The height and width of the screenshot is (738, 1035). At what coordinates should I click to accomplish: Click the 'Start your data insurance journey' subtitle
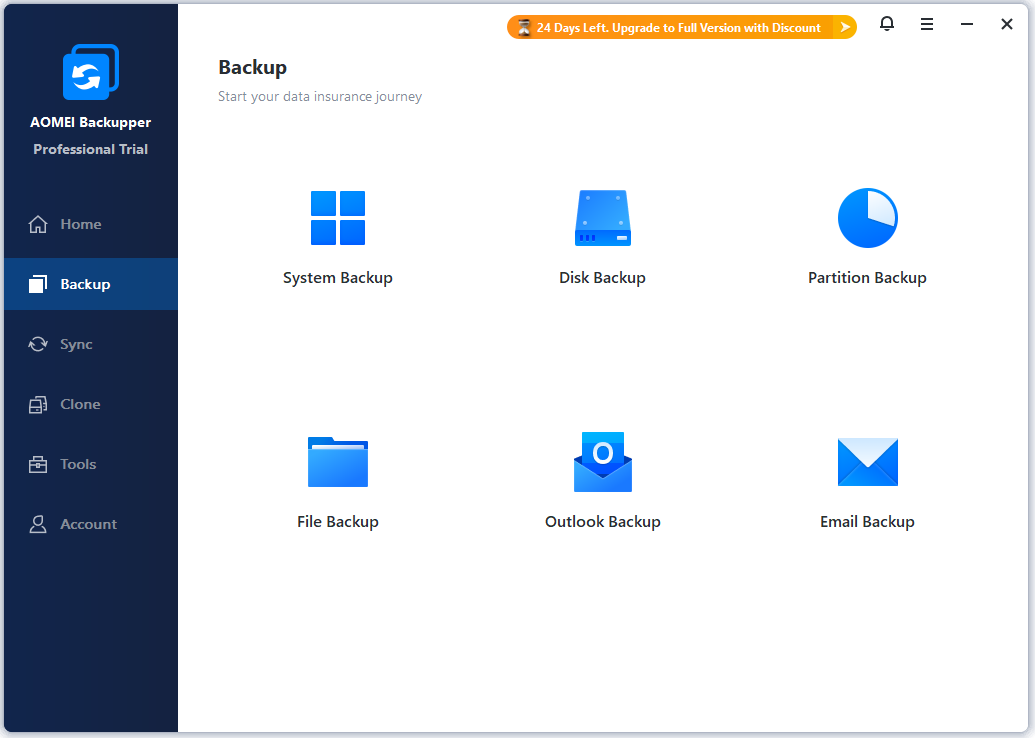[320, 96]
